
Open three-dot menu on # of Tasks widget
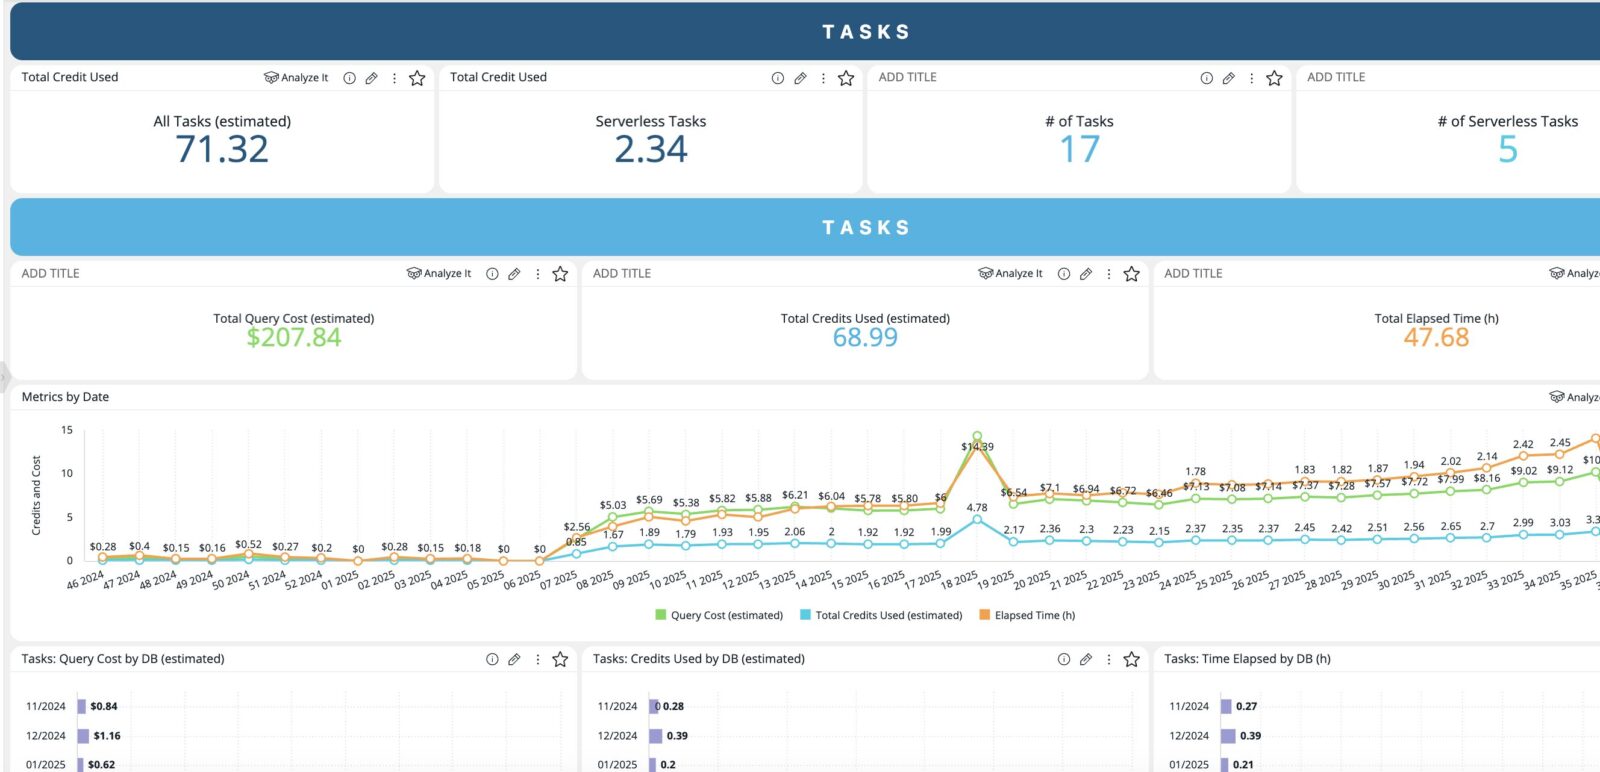pos(1251,78)
